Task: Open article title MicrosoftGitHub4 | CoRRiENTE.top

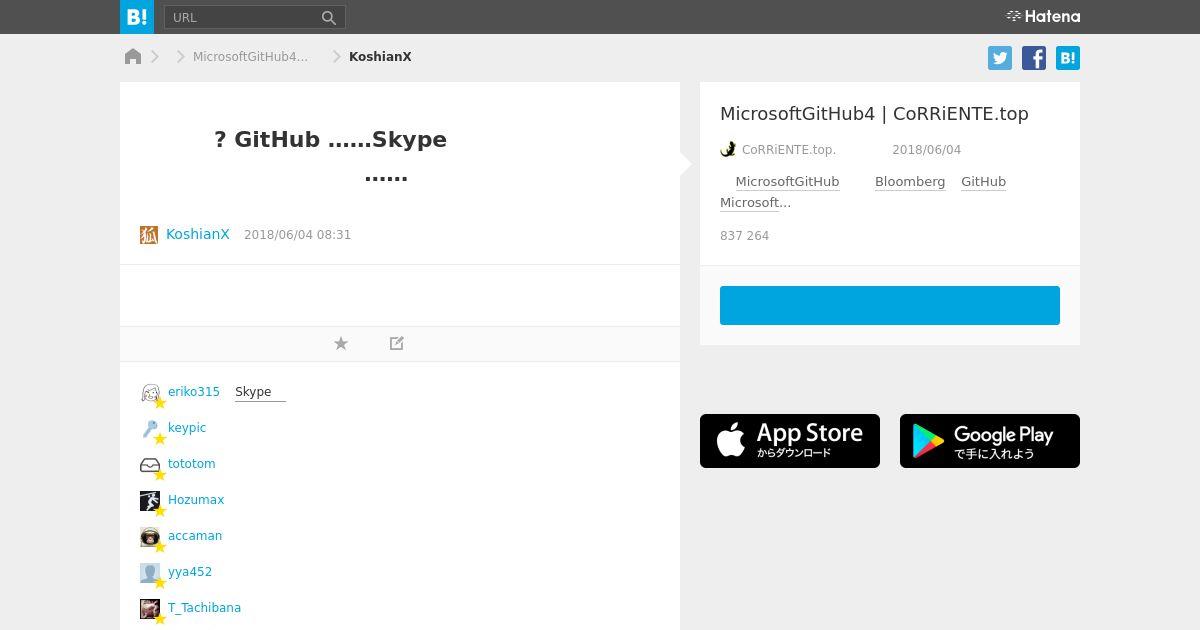Action: (874, 114)
